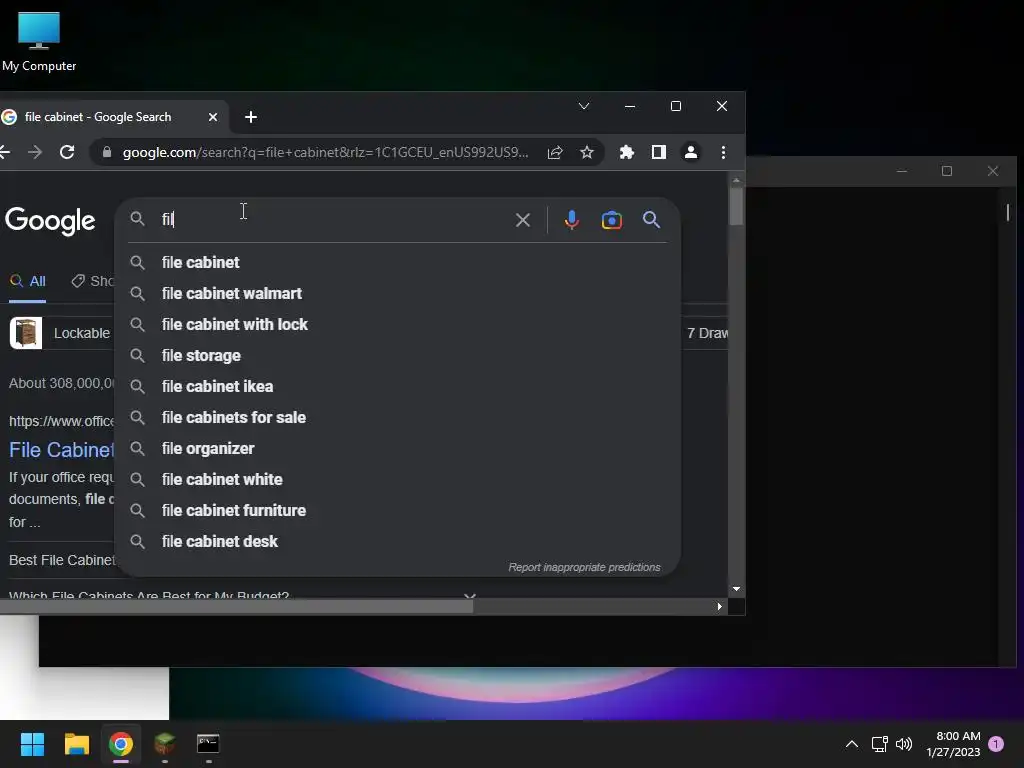Select suggestion 'file cabinet white'
This screenshot has width=1024, height=768.
click(x=398, y=479)
